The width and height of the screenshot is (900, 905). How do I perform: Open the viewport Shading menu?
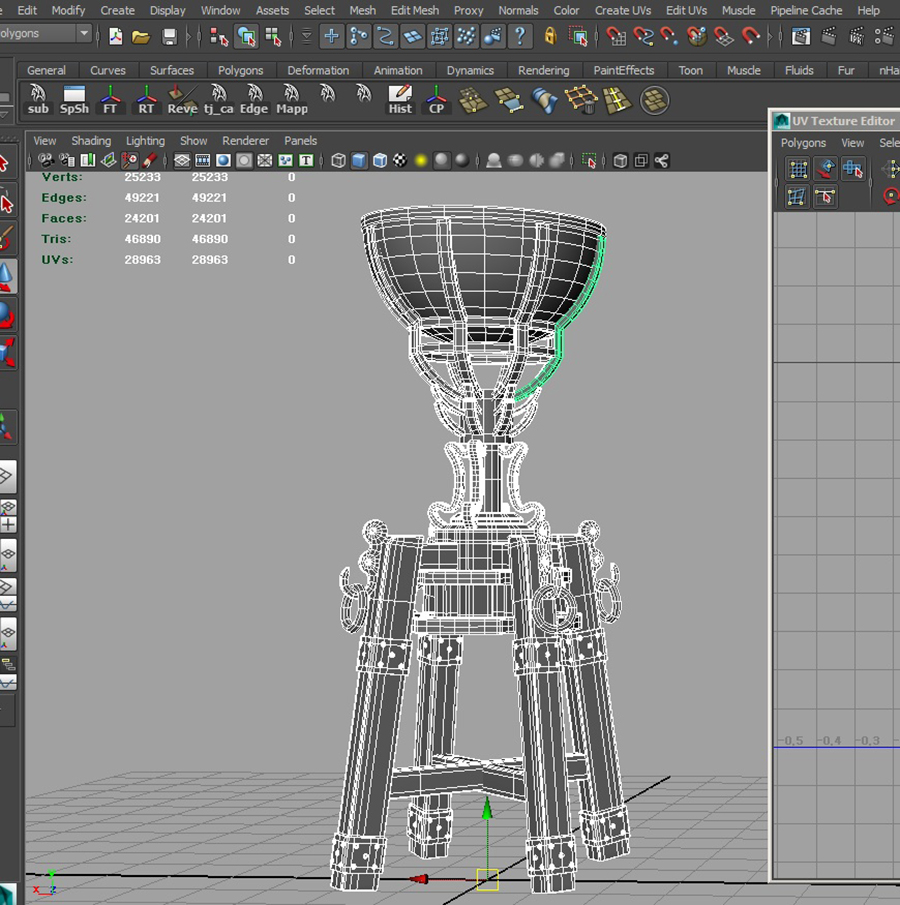[x=91, y=141]
